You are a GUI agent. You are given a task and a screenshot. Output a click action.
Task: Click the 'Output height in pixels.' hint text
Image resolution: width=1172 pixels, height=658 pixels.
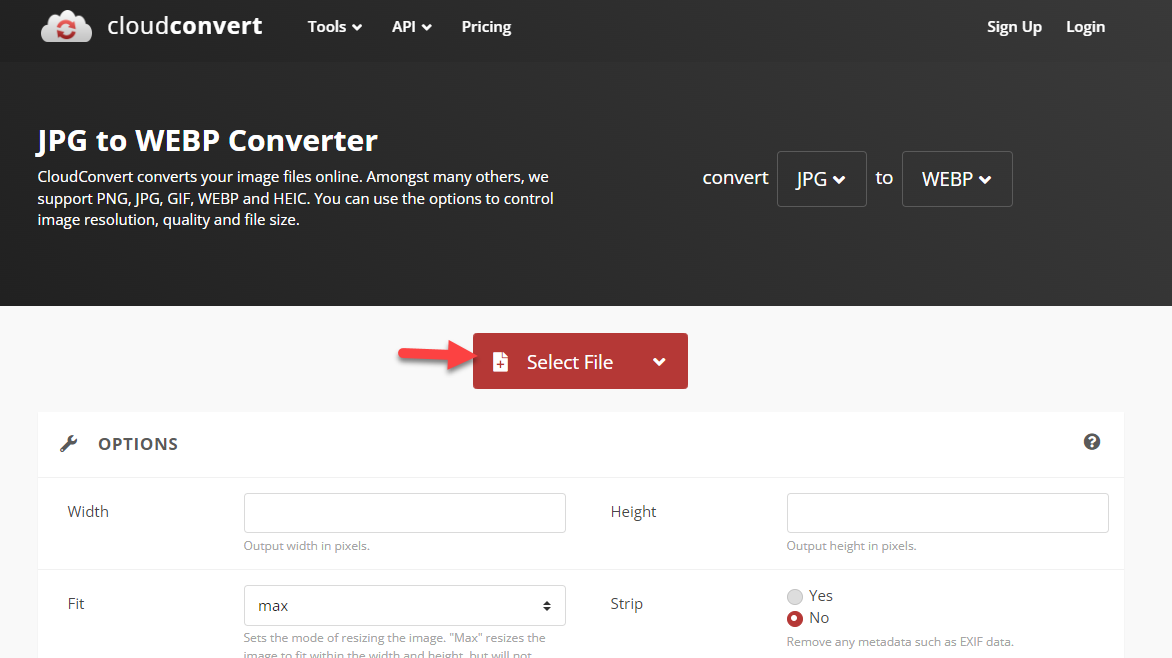[851, 546]
